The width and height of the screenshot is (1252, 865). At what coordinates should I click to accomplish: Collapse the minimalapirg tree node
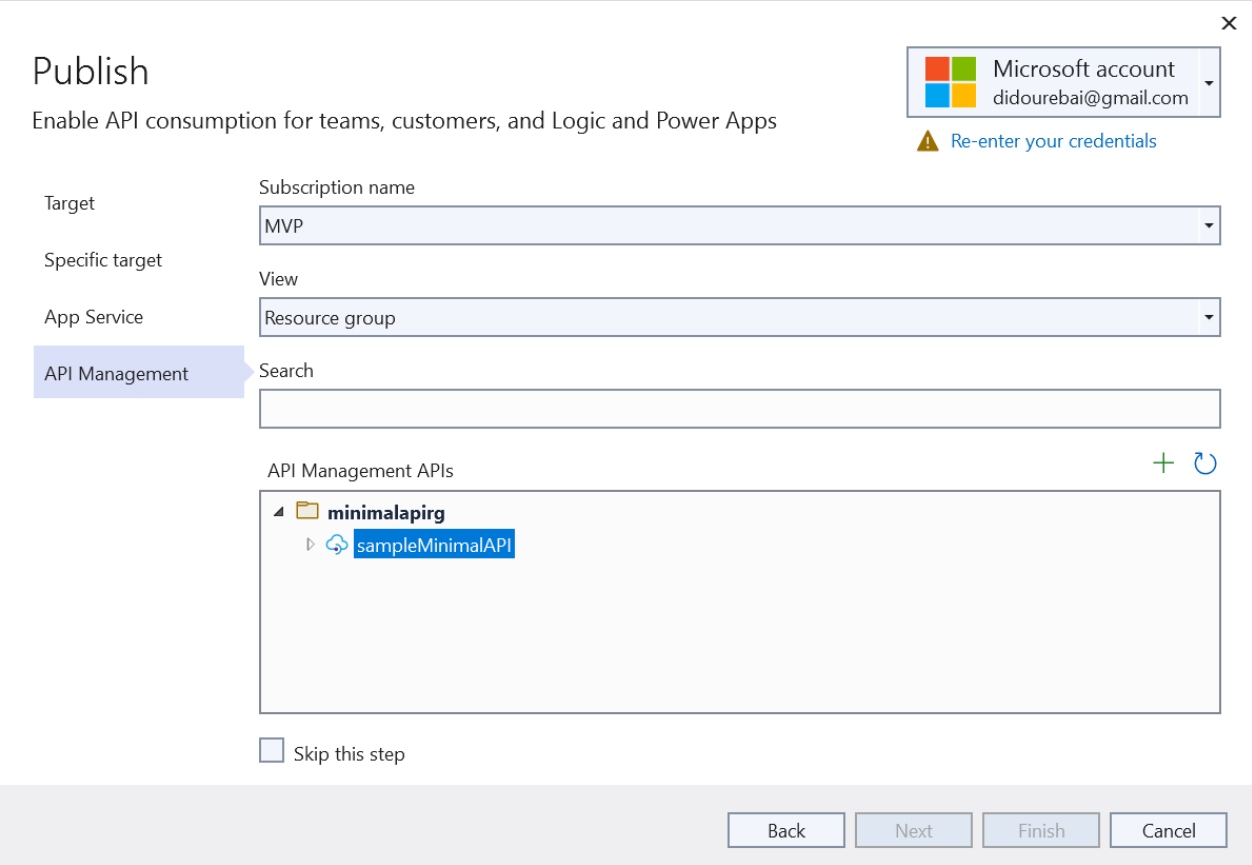279,512
